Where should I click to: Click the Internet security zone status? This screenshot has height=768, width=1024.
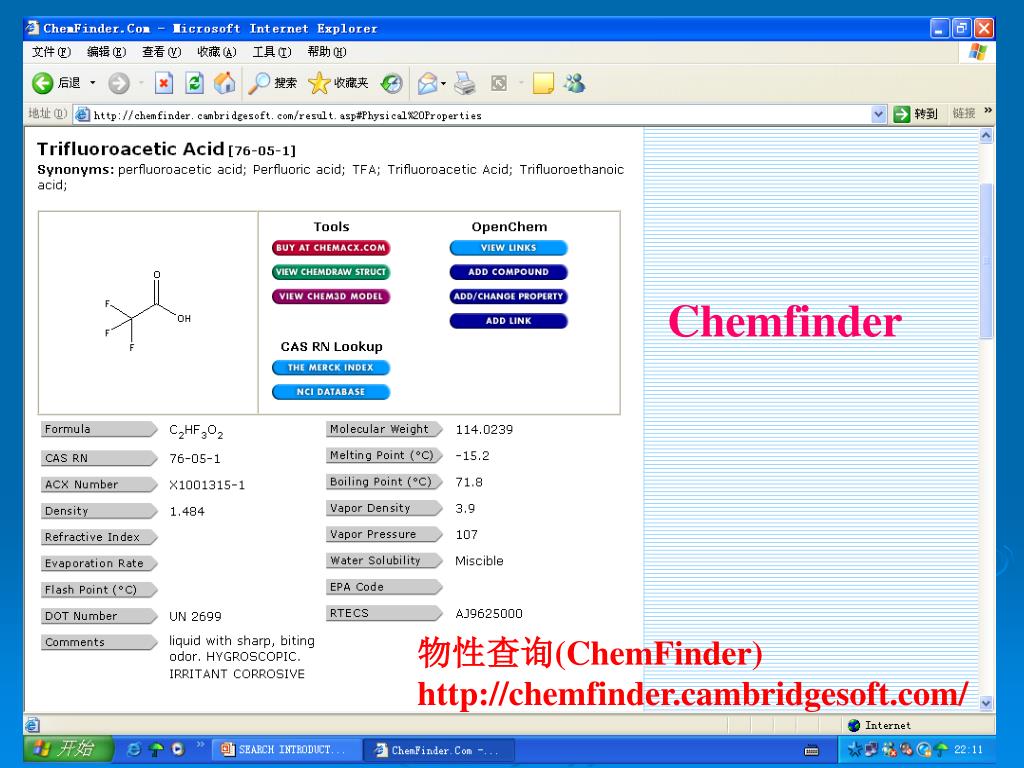880,725
